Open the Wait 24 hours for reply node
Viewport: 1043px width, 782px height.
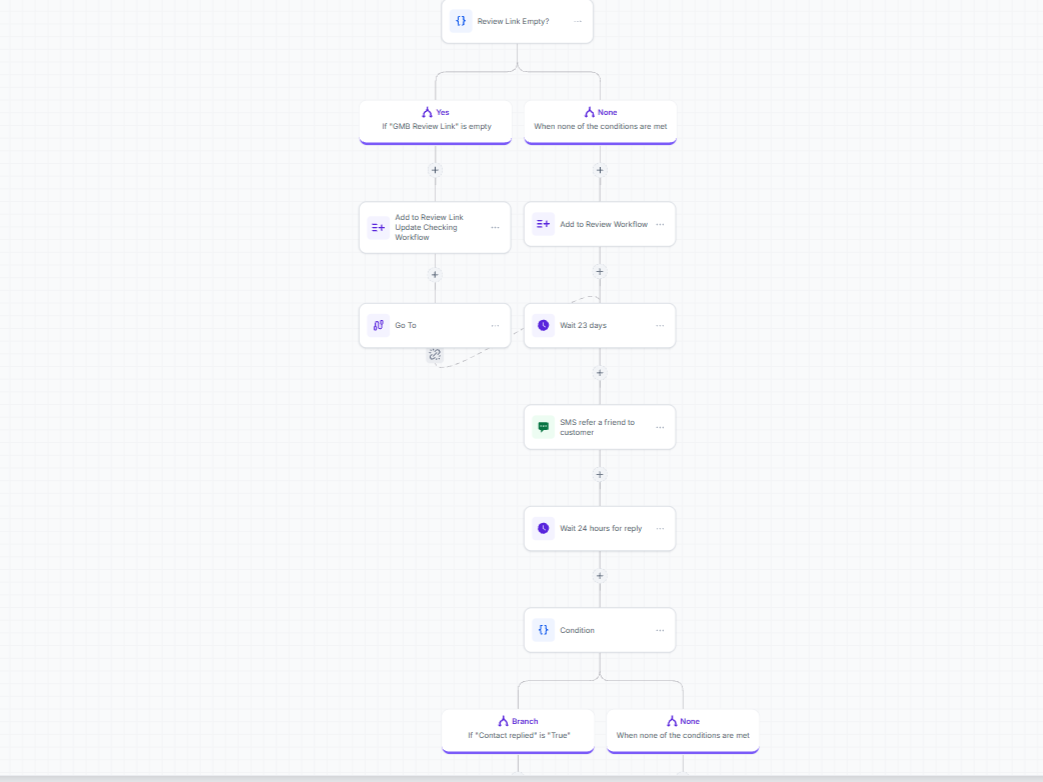[x=599, y=528]
